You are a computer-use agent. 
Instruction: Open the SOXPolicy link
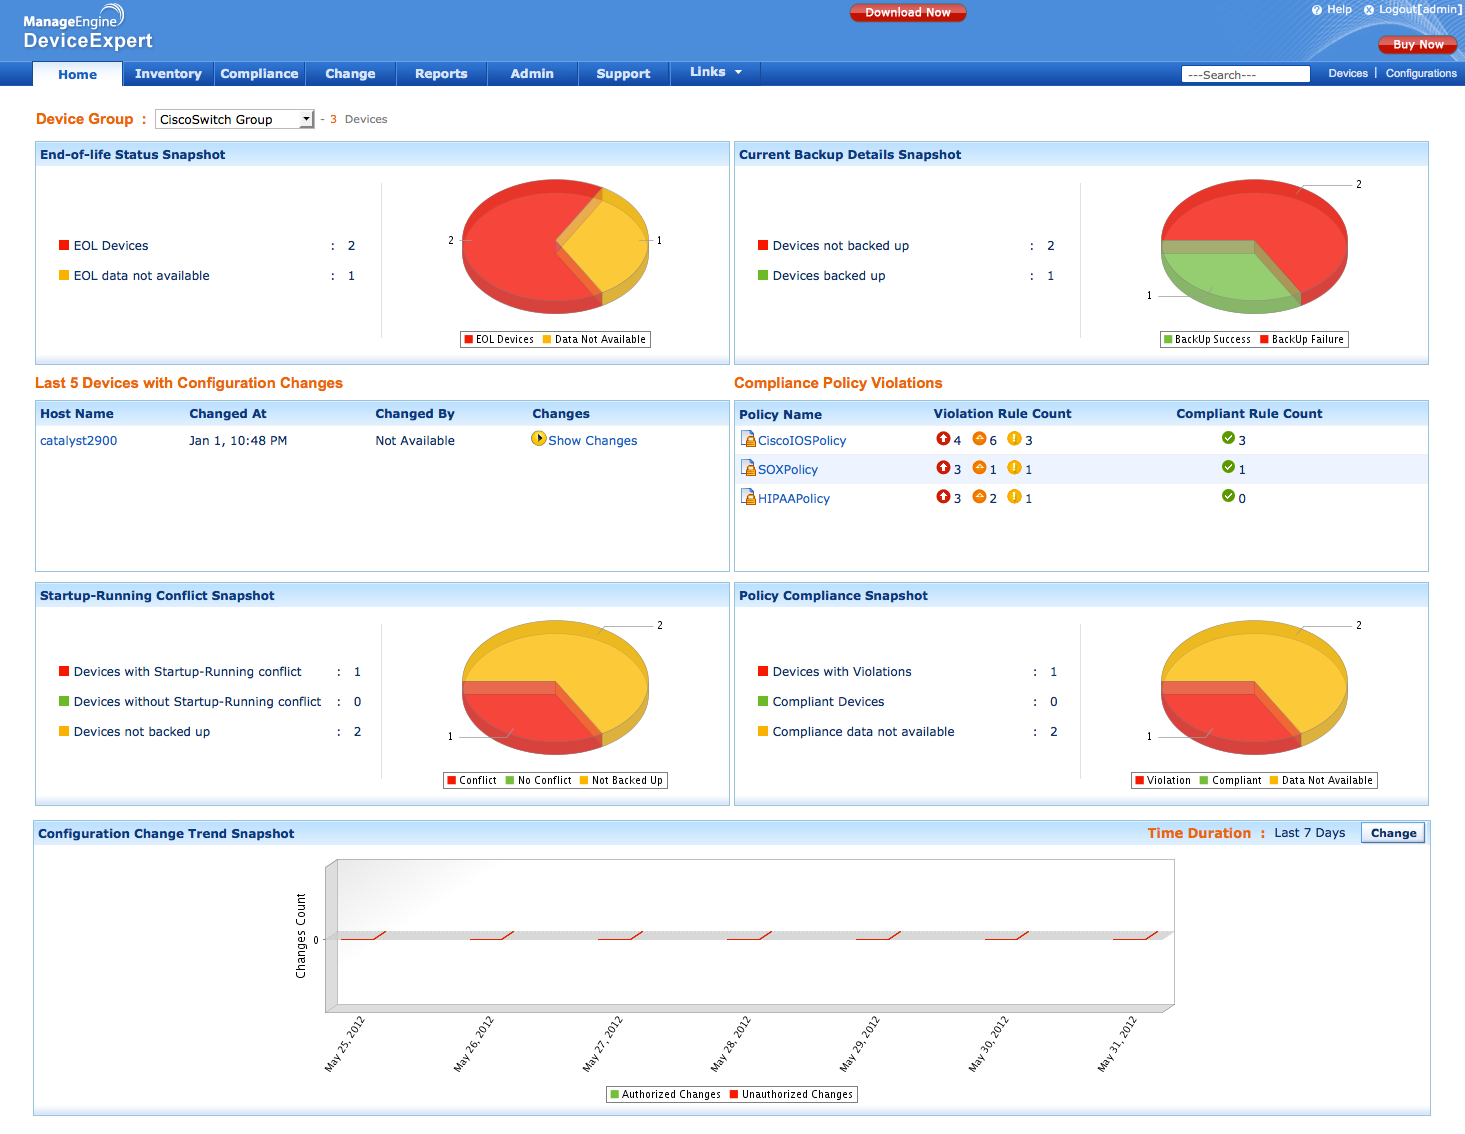(788, 470)
